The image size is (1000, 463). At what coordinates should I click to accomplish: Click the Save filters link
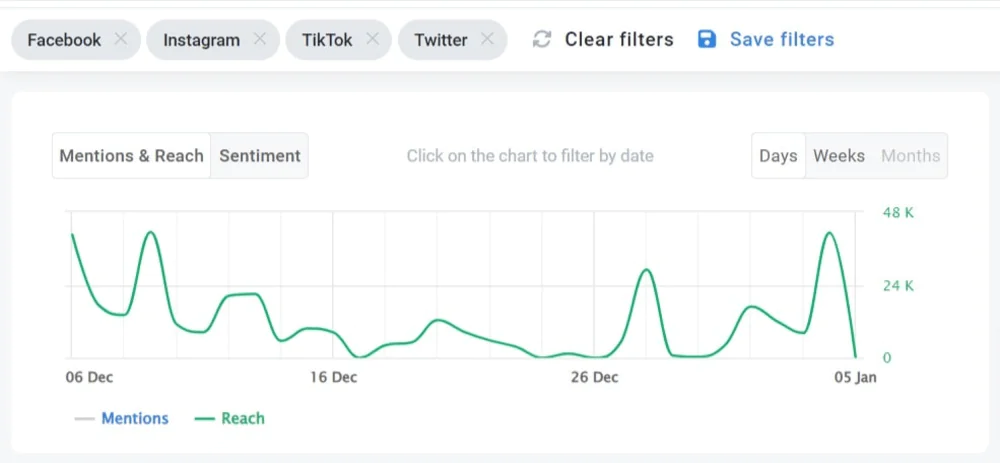[781, 40]
